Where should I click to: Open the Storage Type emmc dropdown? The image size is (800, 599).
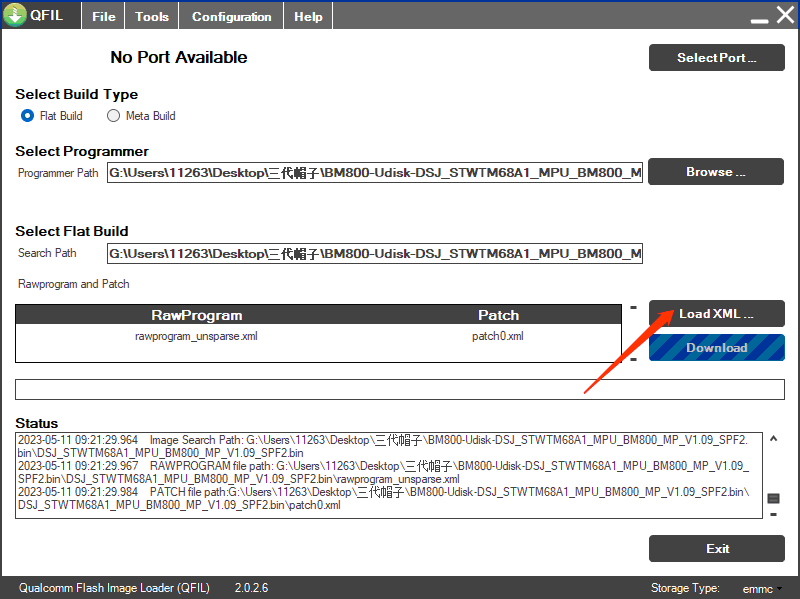[x=762, y=589]
